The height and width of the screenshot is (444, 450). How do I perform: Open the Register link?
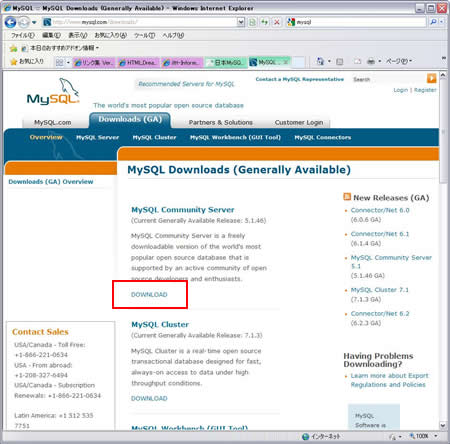[425, 90]
